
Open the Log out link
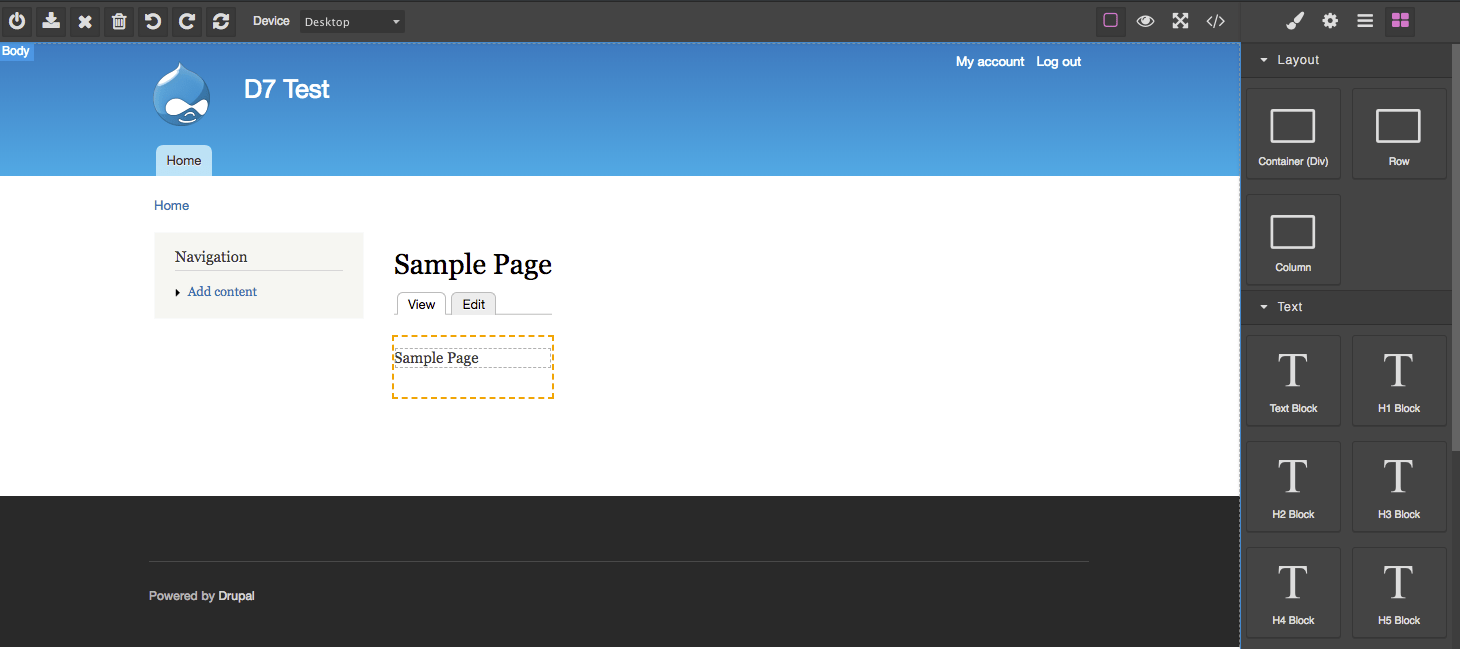1058,61
